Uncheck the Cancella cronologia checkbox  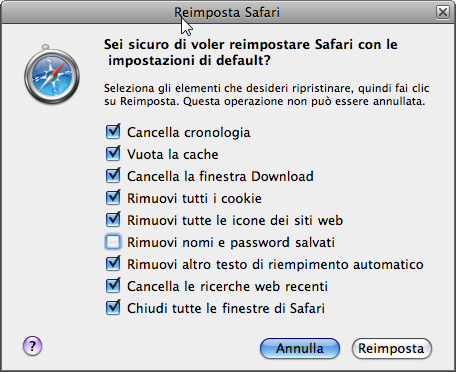[113, 132]
